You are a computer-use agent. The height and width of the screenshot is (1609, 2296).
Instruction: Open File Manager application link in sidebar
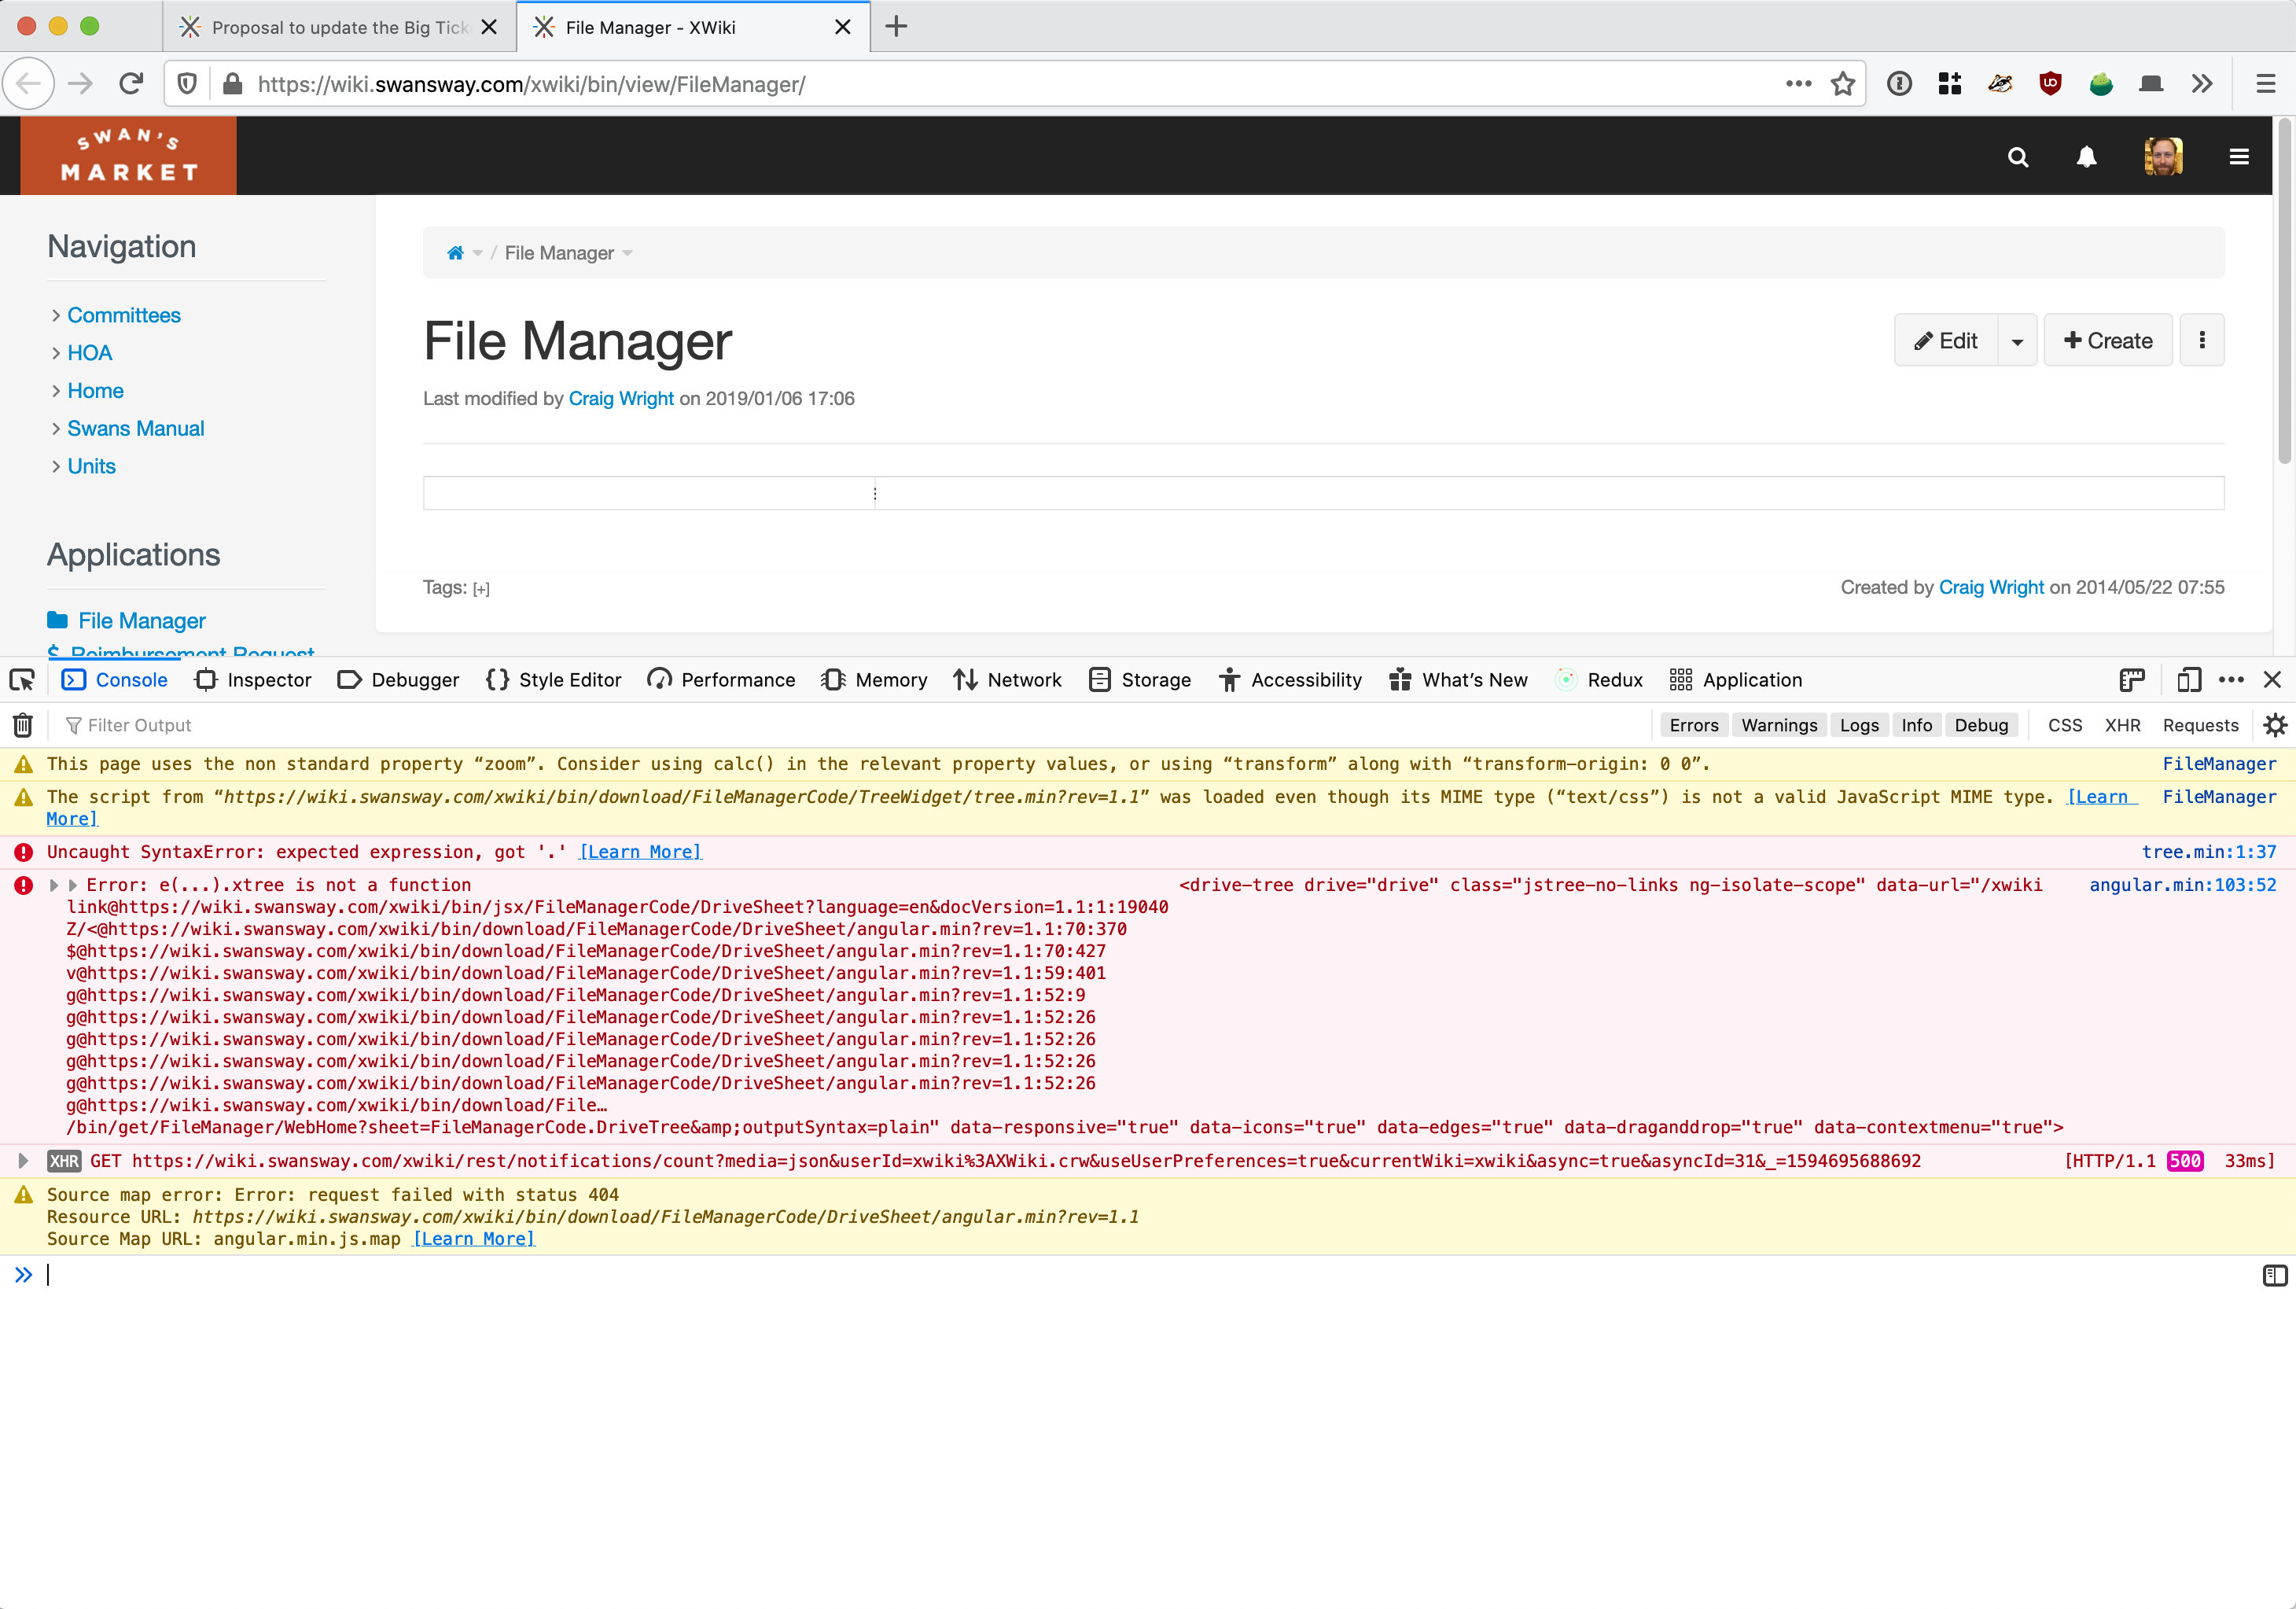(x=142, y=621)
